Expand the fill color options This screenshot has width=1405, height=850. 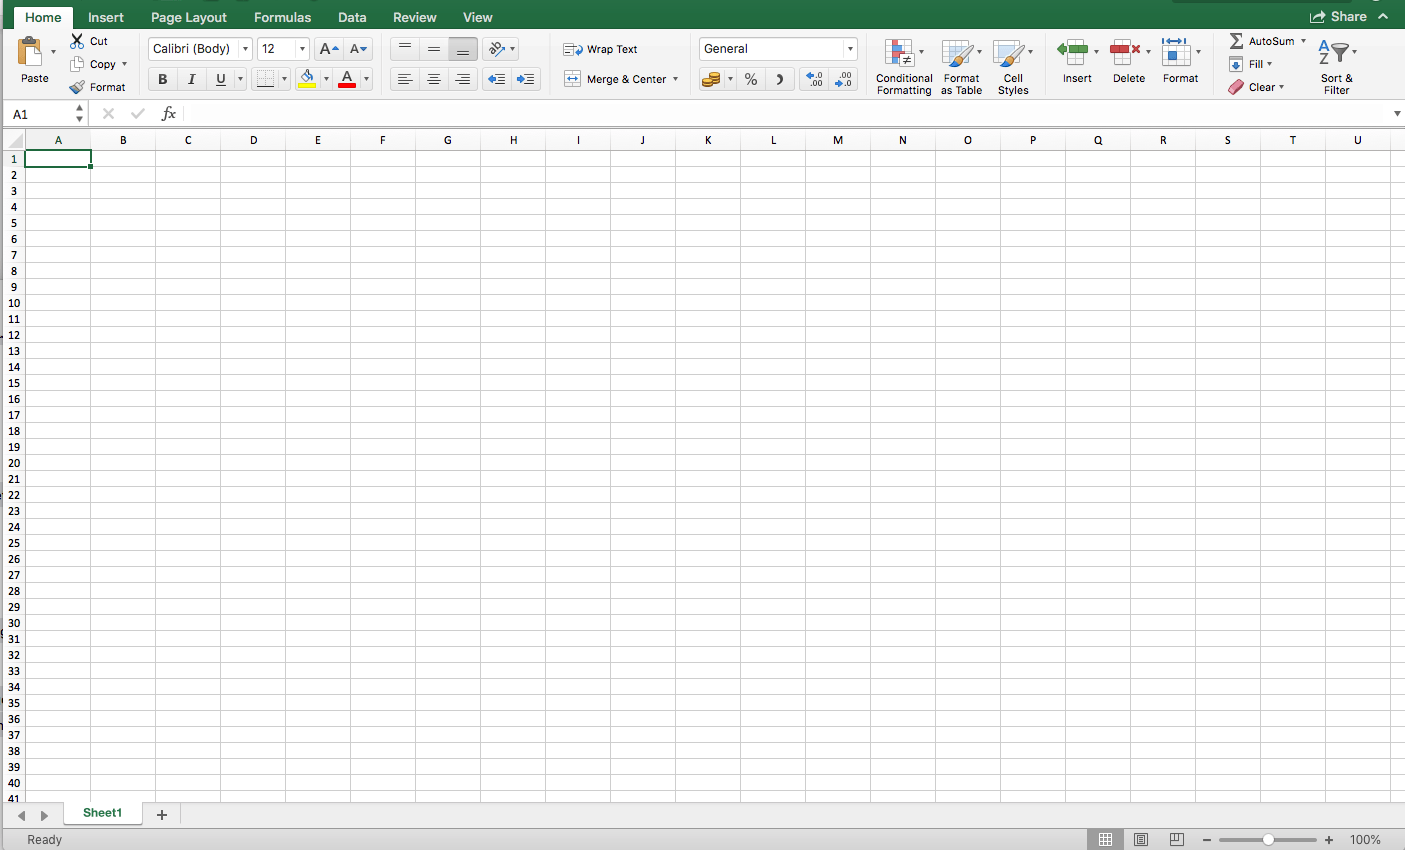pyautogui.click(x=326, y=79)
